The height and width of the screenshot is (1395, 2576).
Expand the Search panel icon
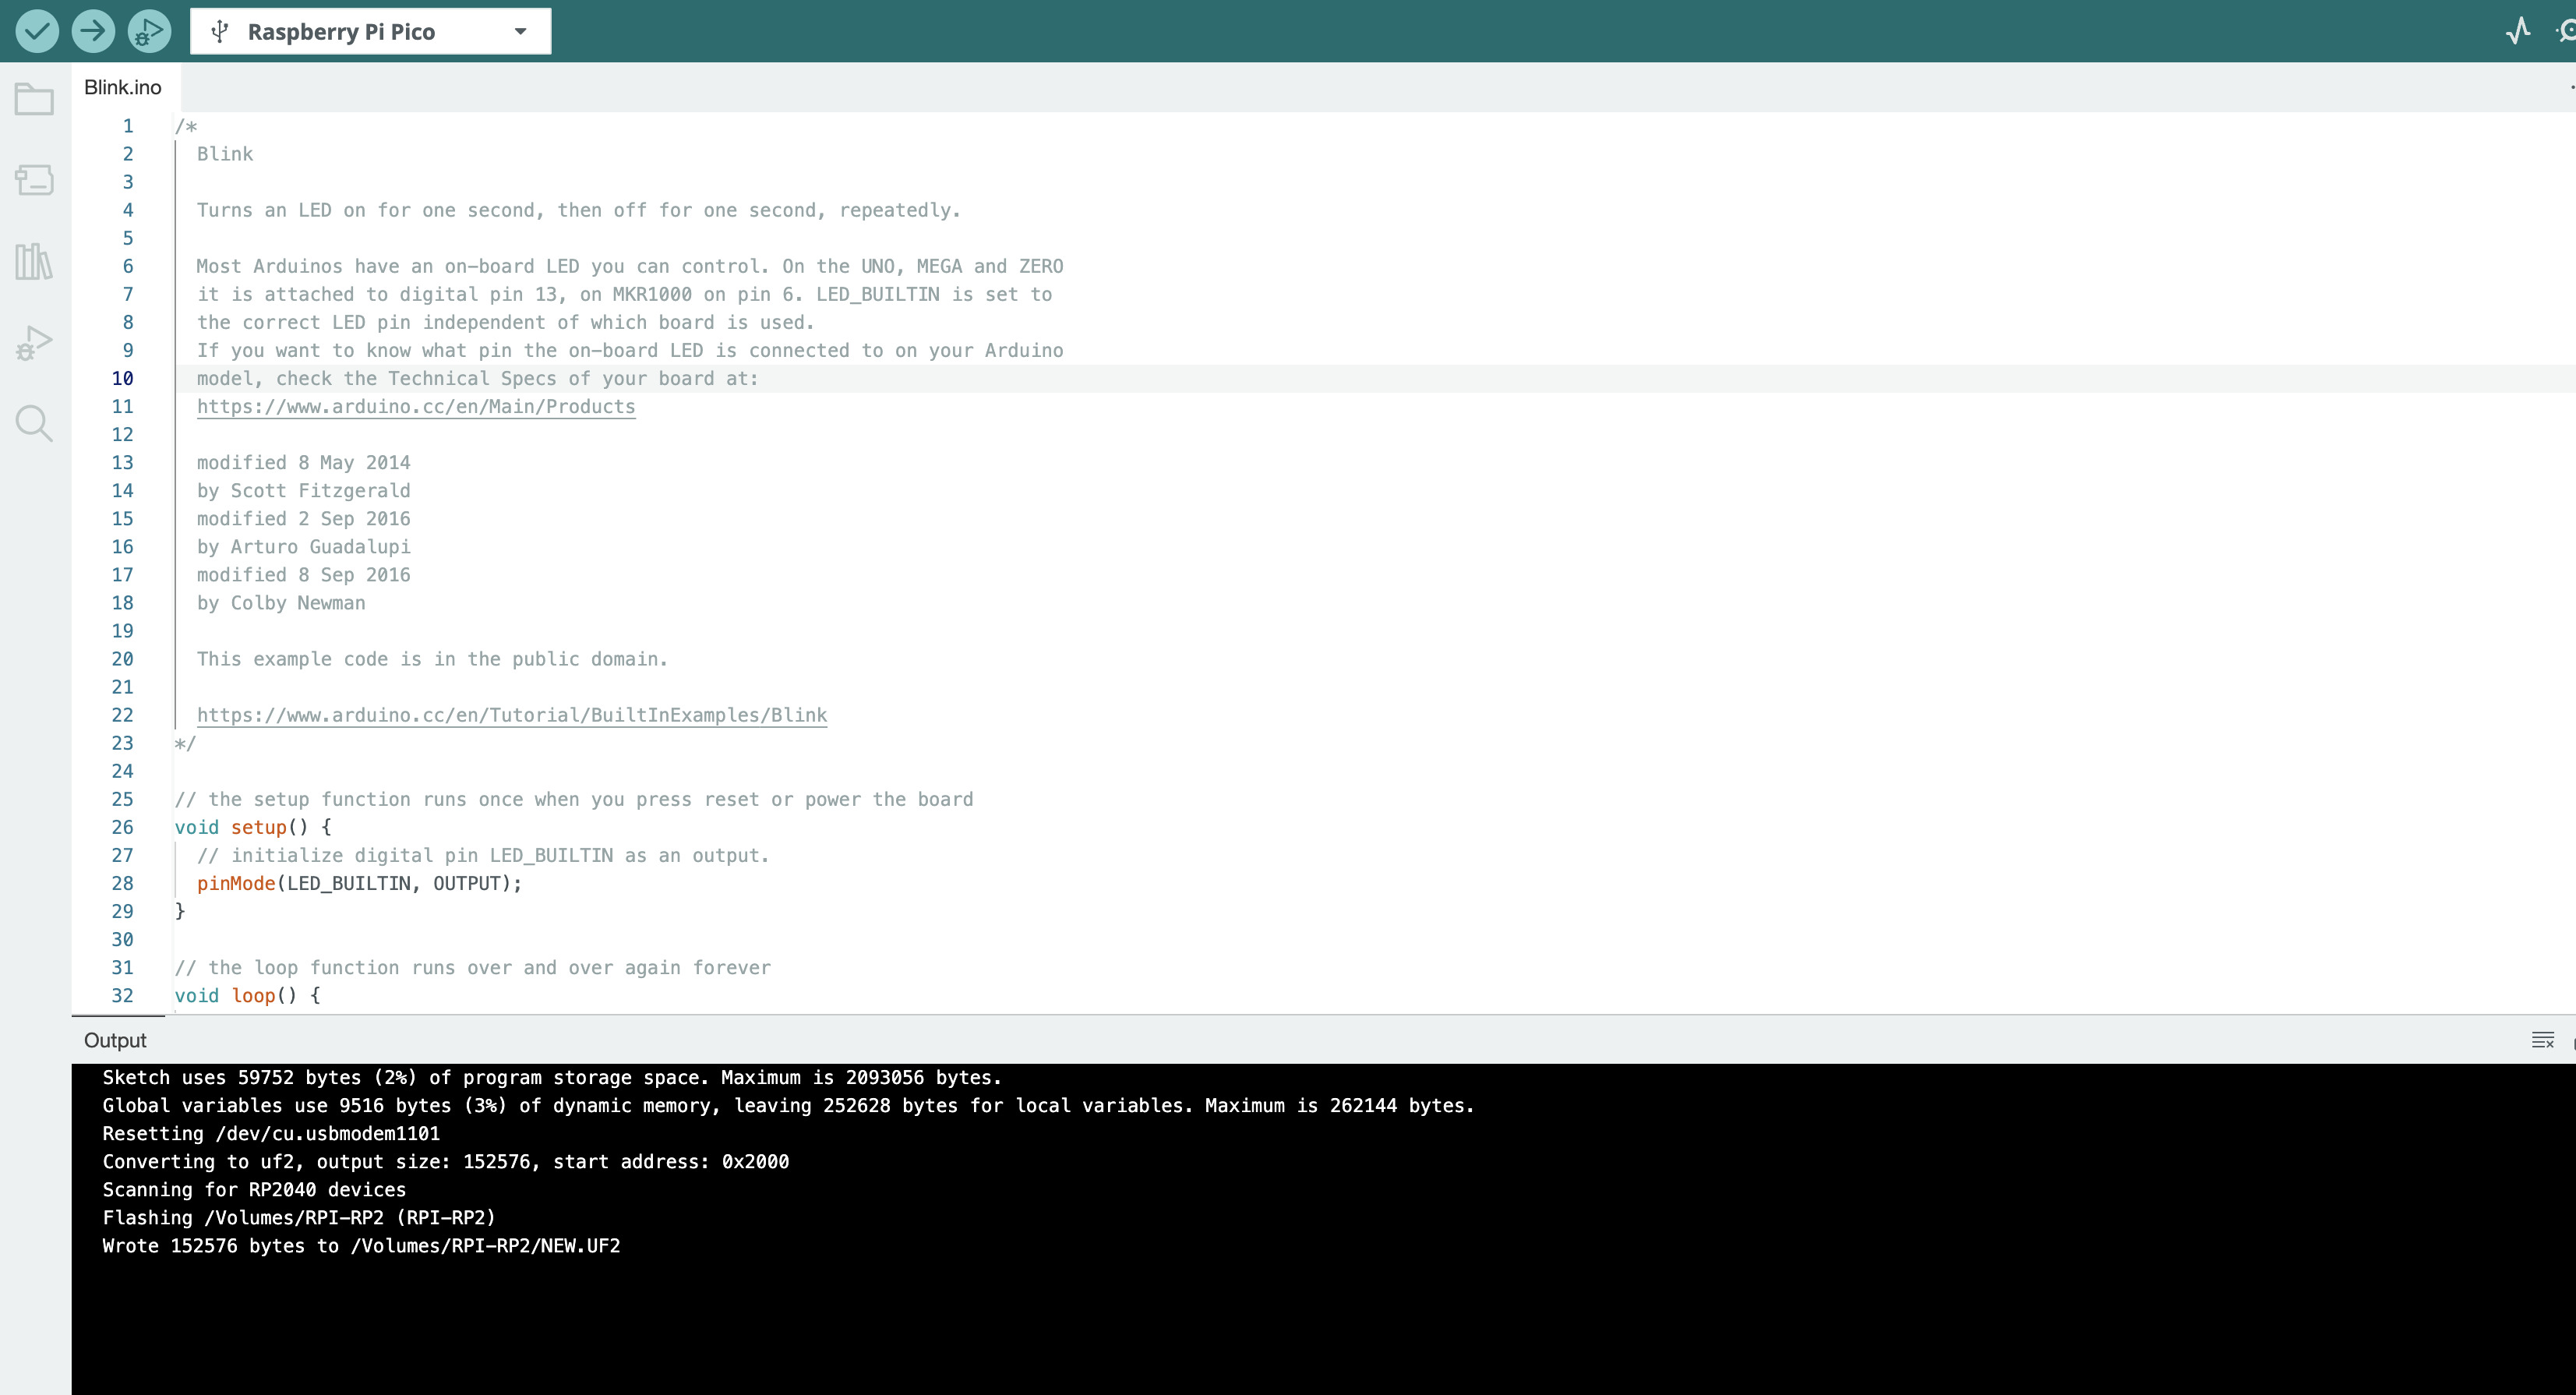37,422
